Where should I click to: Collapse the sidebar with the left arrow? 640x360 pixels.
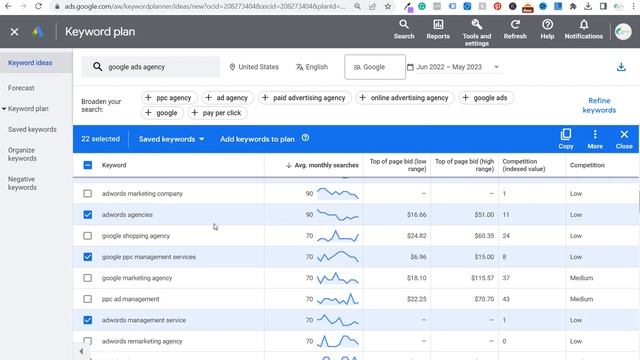click(x=81, y=351)
